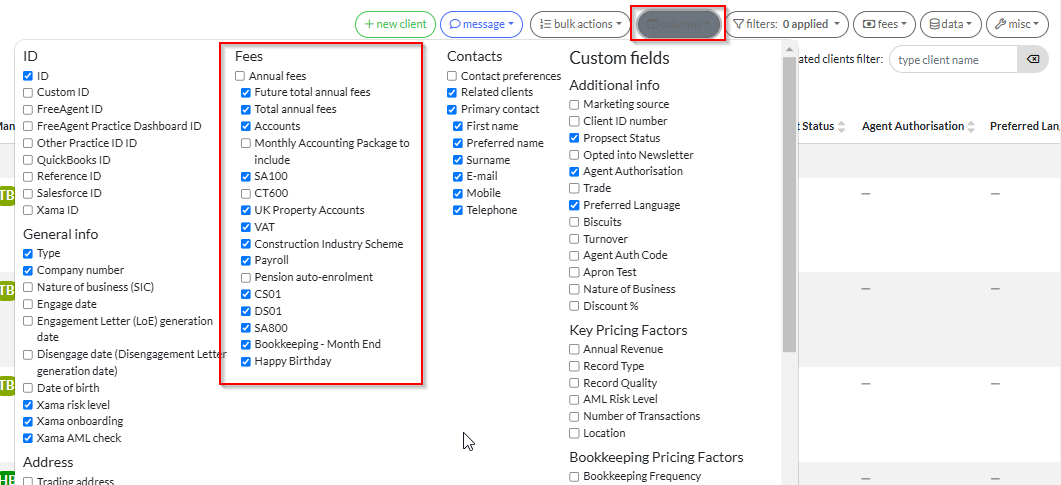Open the message dropdown

click(481, 24)
